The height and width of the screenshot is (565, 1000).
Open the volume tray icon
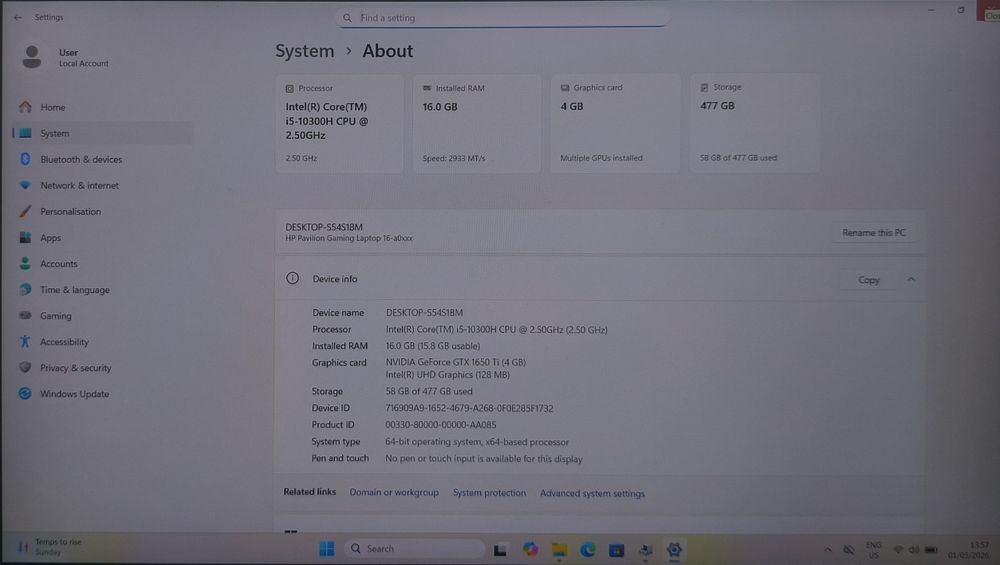[x=914, y=550]
